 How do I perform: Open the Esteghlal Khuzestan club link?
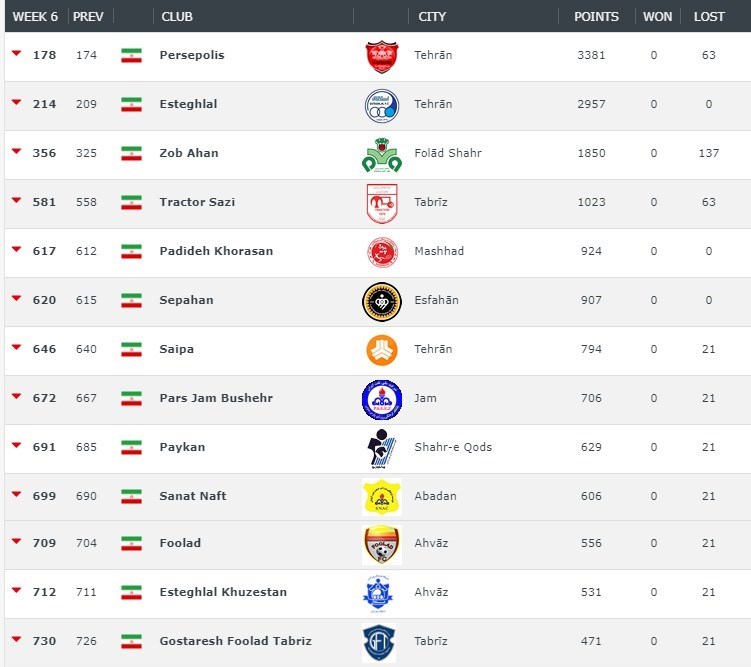click(223, 592)
